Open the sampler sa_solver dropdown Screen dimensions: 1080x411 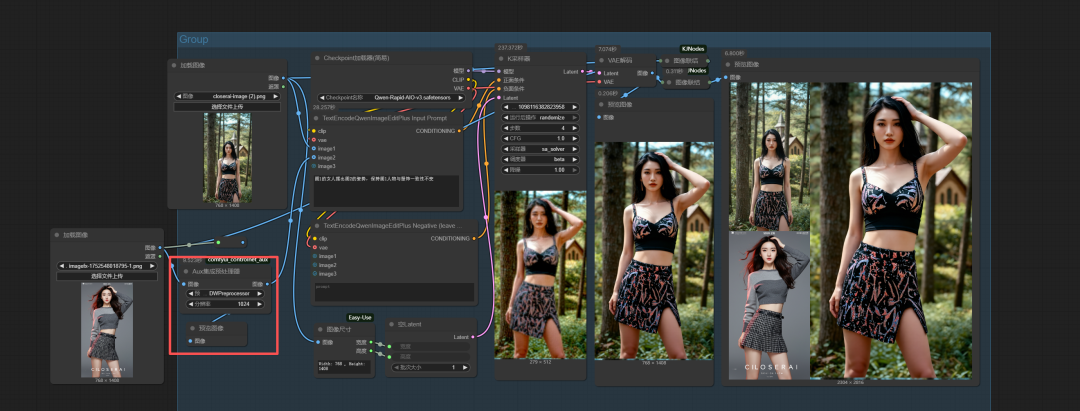click(x=540, y=148)
